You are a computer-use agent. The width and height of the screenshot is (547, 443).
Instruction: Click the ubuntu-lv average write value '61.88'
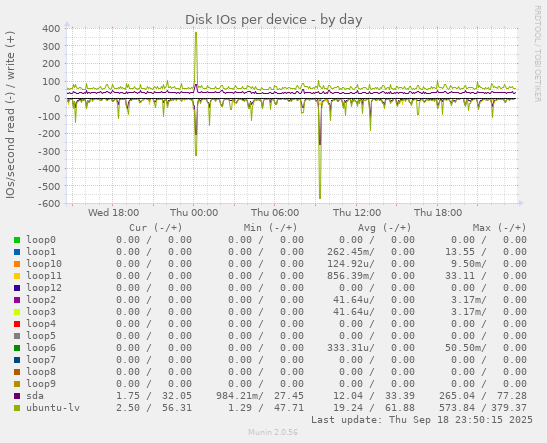tap(400, 407)
